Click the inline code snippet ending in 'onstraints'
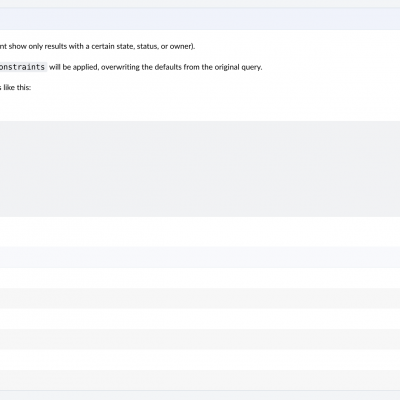400x400 pixels. coord(23,67)
